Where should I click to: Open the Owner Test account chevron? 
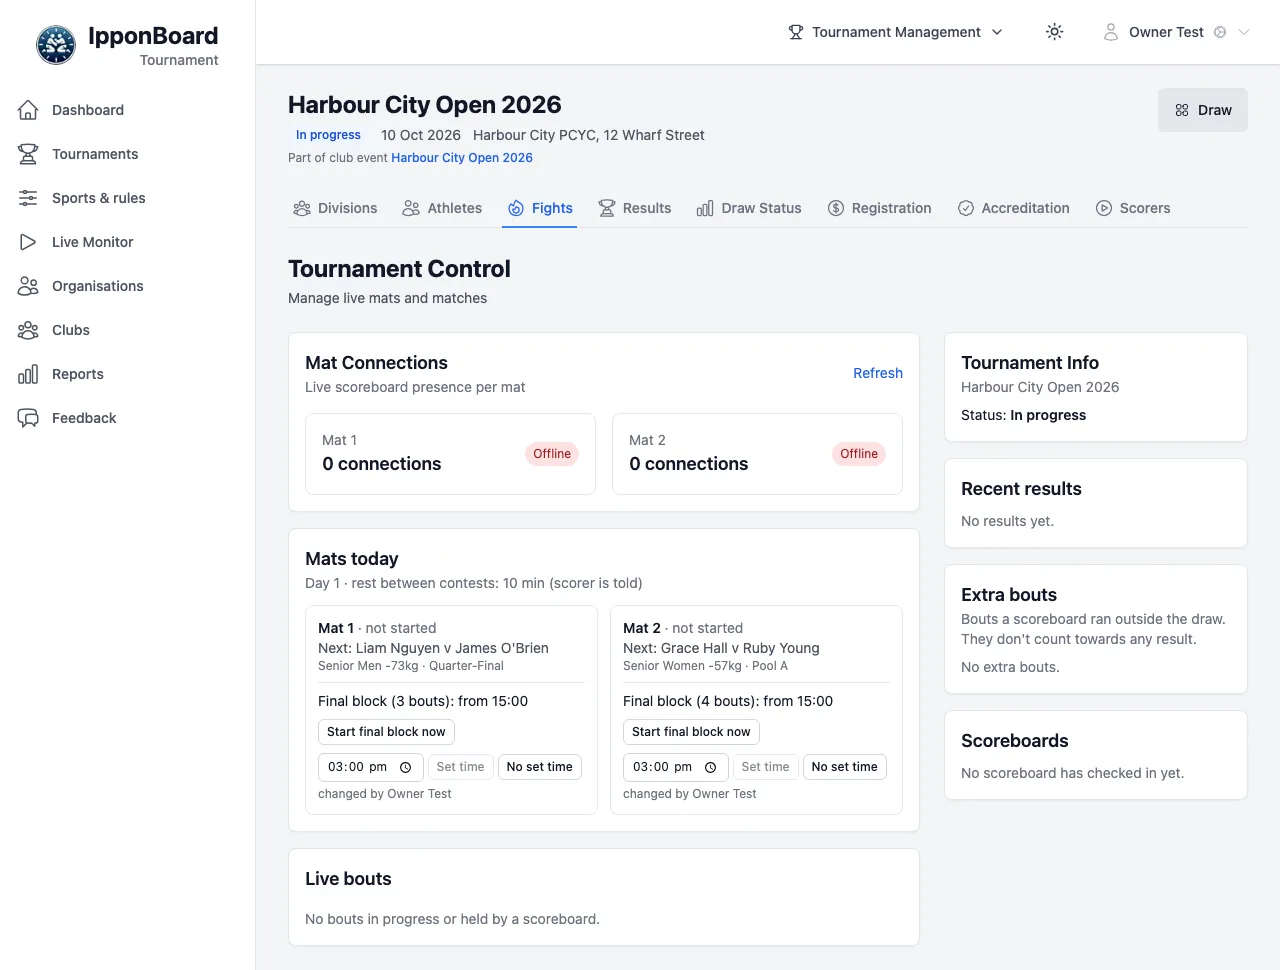[x=1244, y=32]
